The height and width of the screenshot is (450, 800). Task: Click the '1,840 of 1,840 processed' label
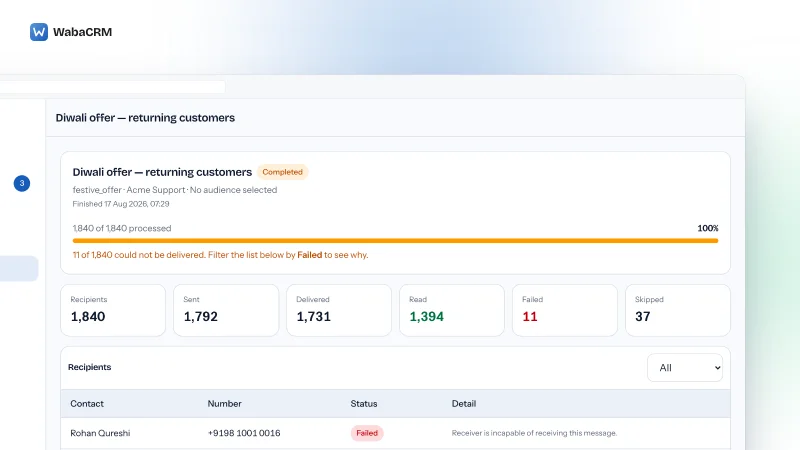coord(122,228)
